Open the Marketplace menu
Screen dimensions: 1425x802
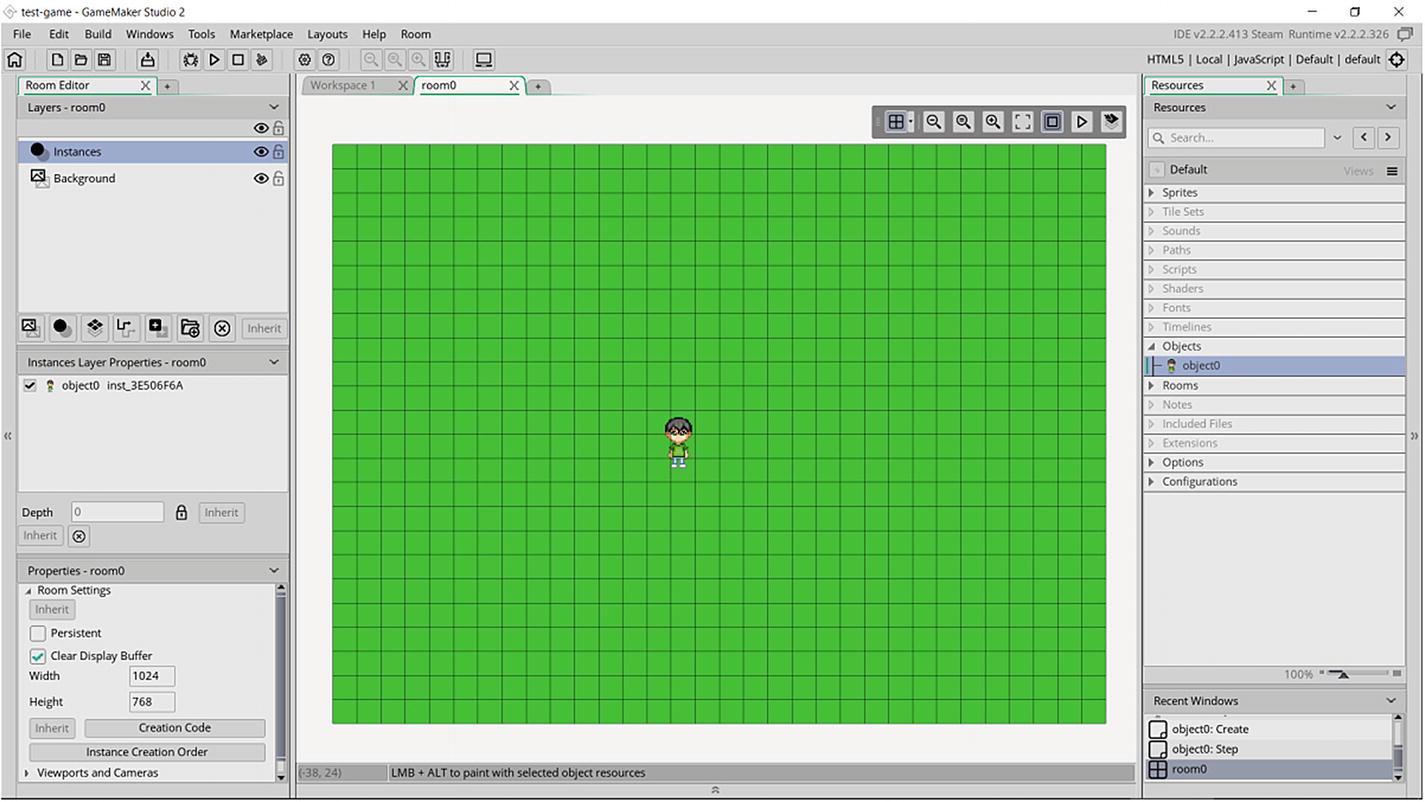pos(261,34)
